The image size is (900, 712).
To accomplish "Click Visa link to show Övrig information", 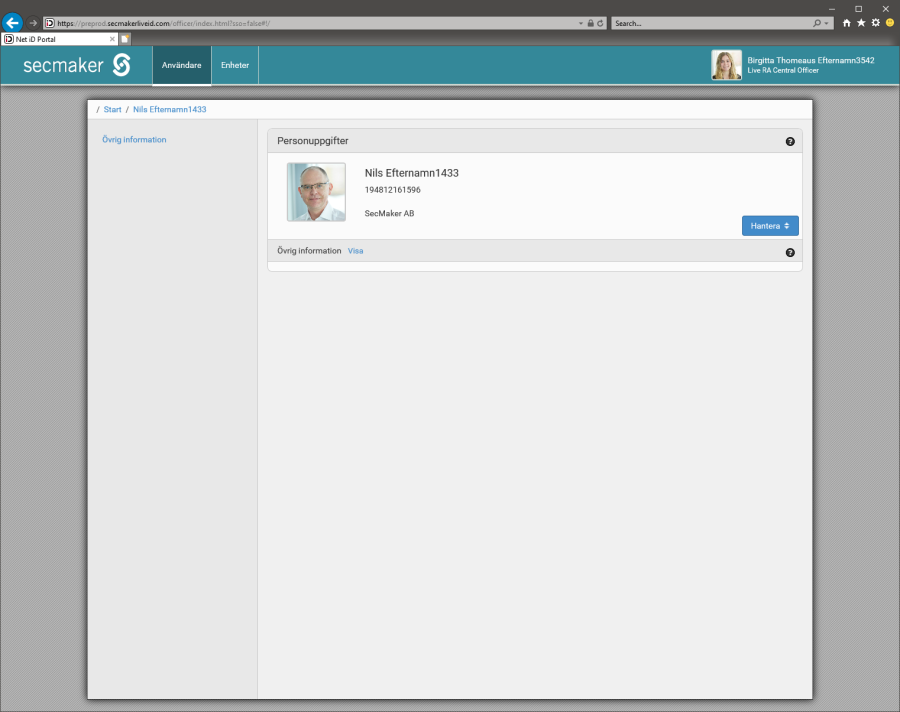I will 355,251.
